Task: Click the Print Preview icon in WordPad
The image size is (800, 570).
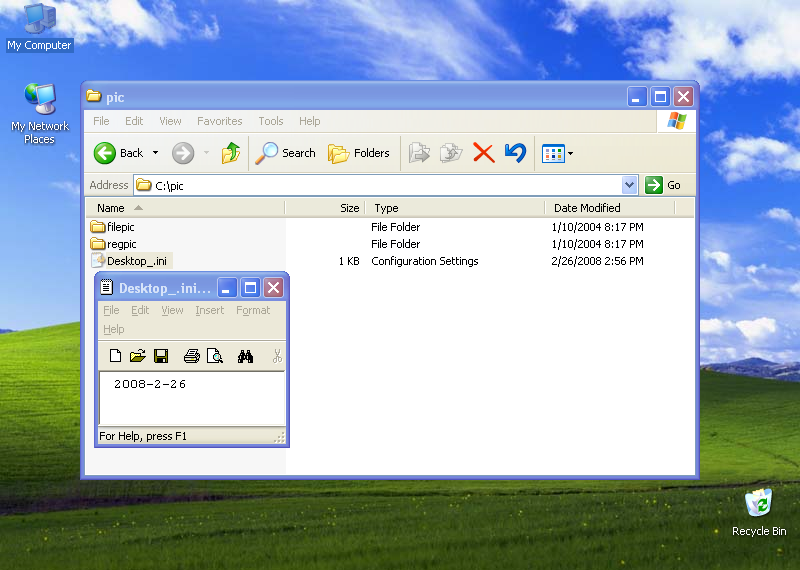Action: 215,356
